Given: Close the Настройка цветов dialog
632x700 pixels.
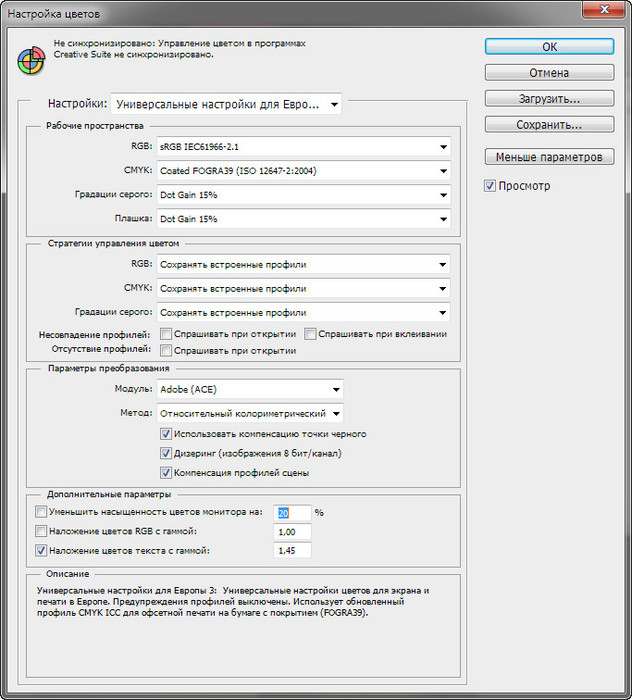Looking at the screenshot, I should click(x=604, y=9).
